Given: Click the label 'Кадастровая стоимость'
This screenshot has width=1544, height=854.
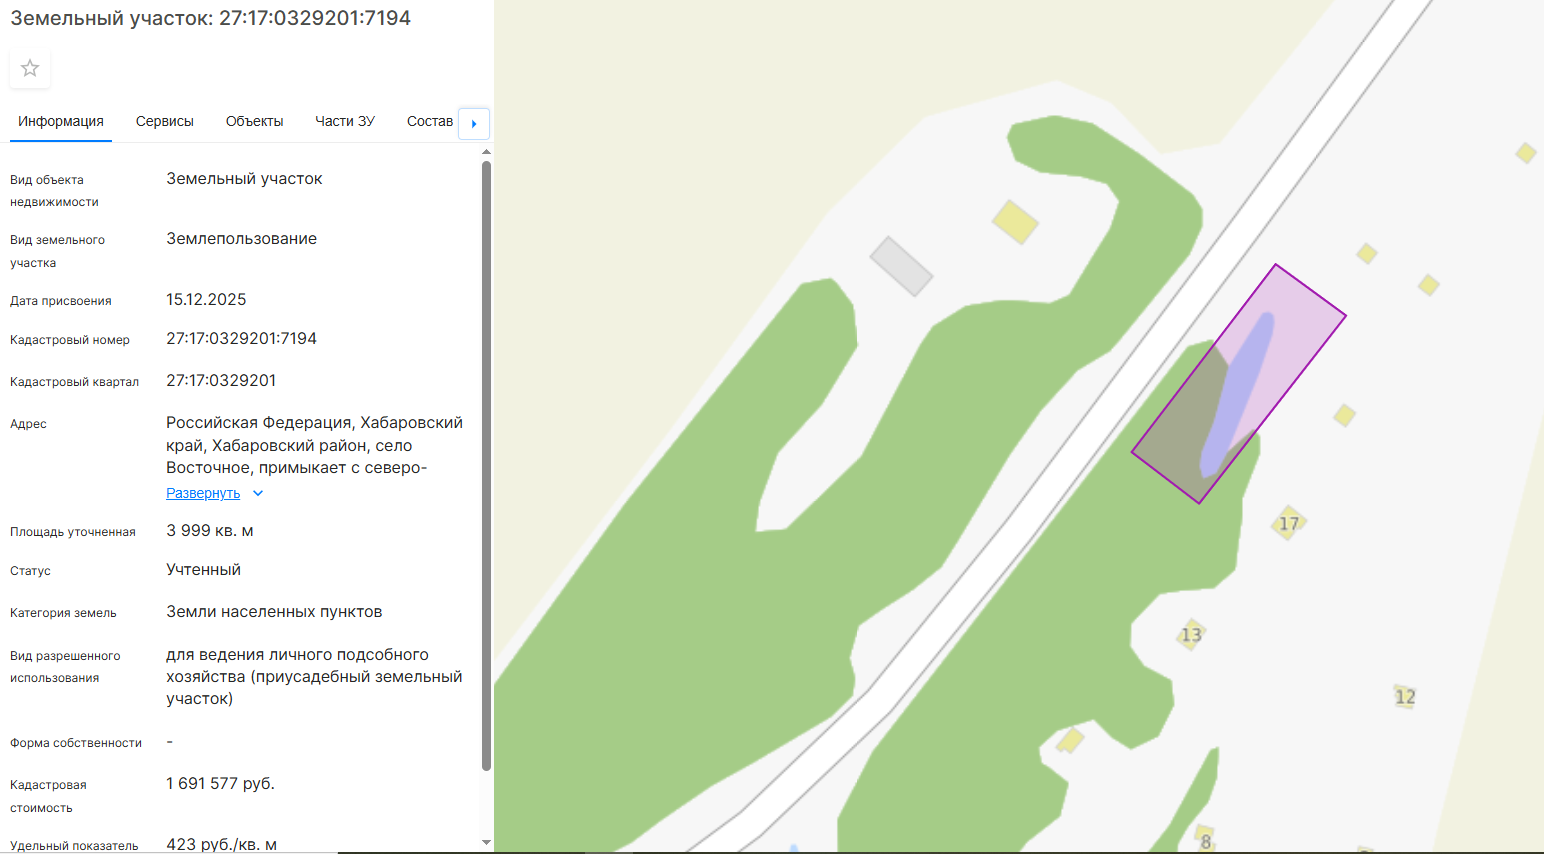Looking at the screenshot, I should (48, 796).
